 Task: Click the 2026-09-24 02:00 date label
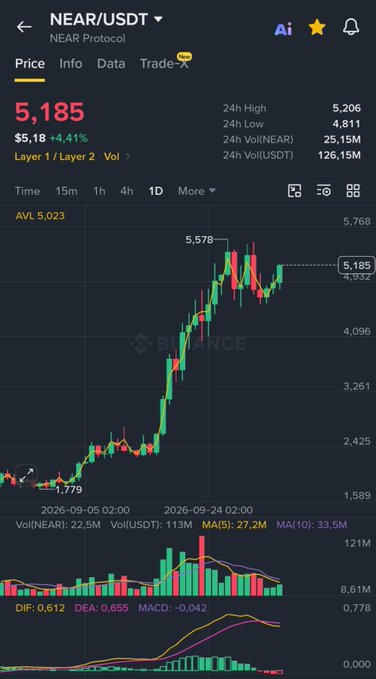(208, 510)
